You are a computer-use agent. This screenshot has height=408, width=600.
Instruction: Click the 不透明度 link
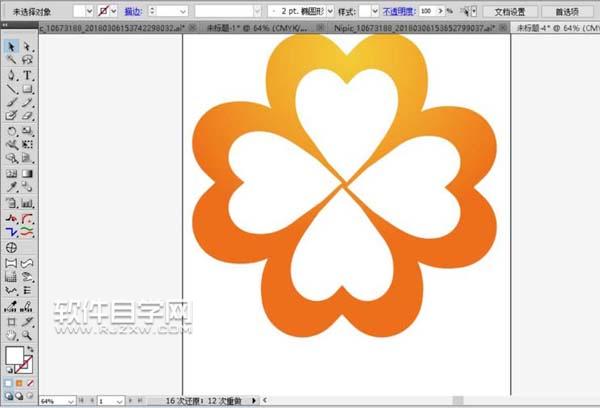pos(398,10)
